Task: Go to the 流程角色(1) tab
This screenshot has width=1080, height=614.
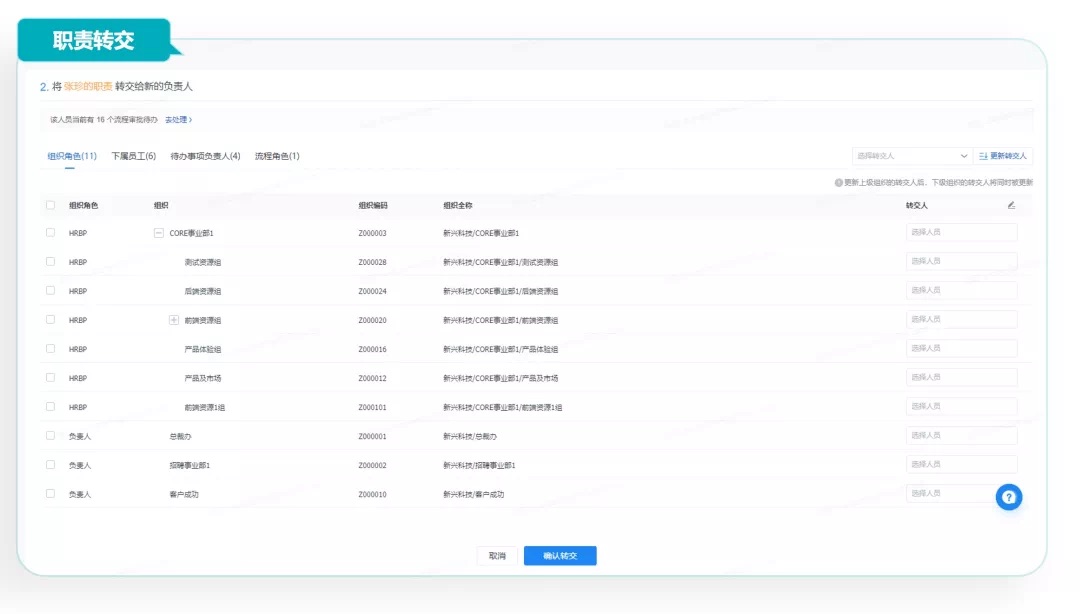Action: coord(277,156)
